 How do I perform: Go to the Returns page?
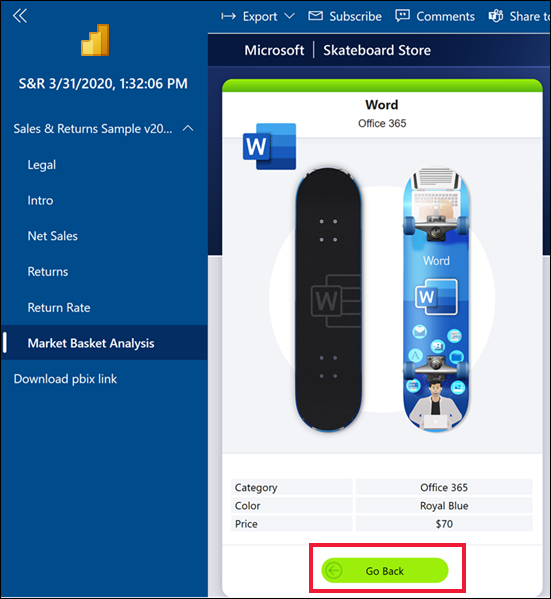[x=48, y=272]
